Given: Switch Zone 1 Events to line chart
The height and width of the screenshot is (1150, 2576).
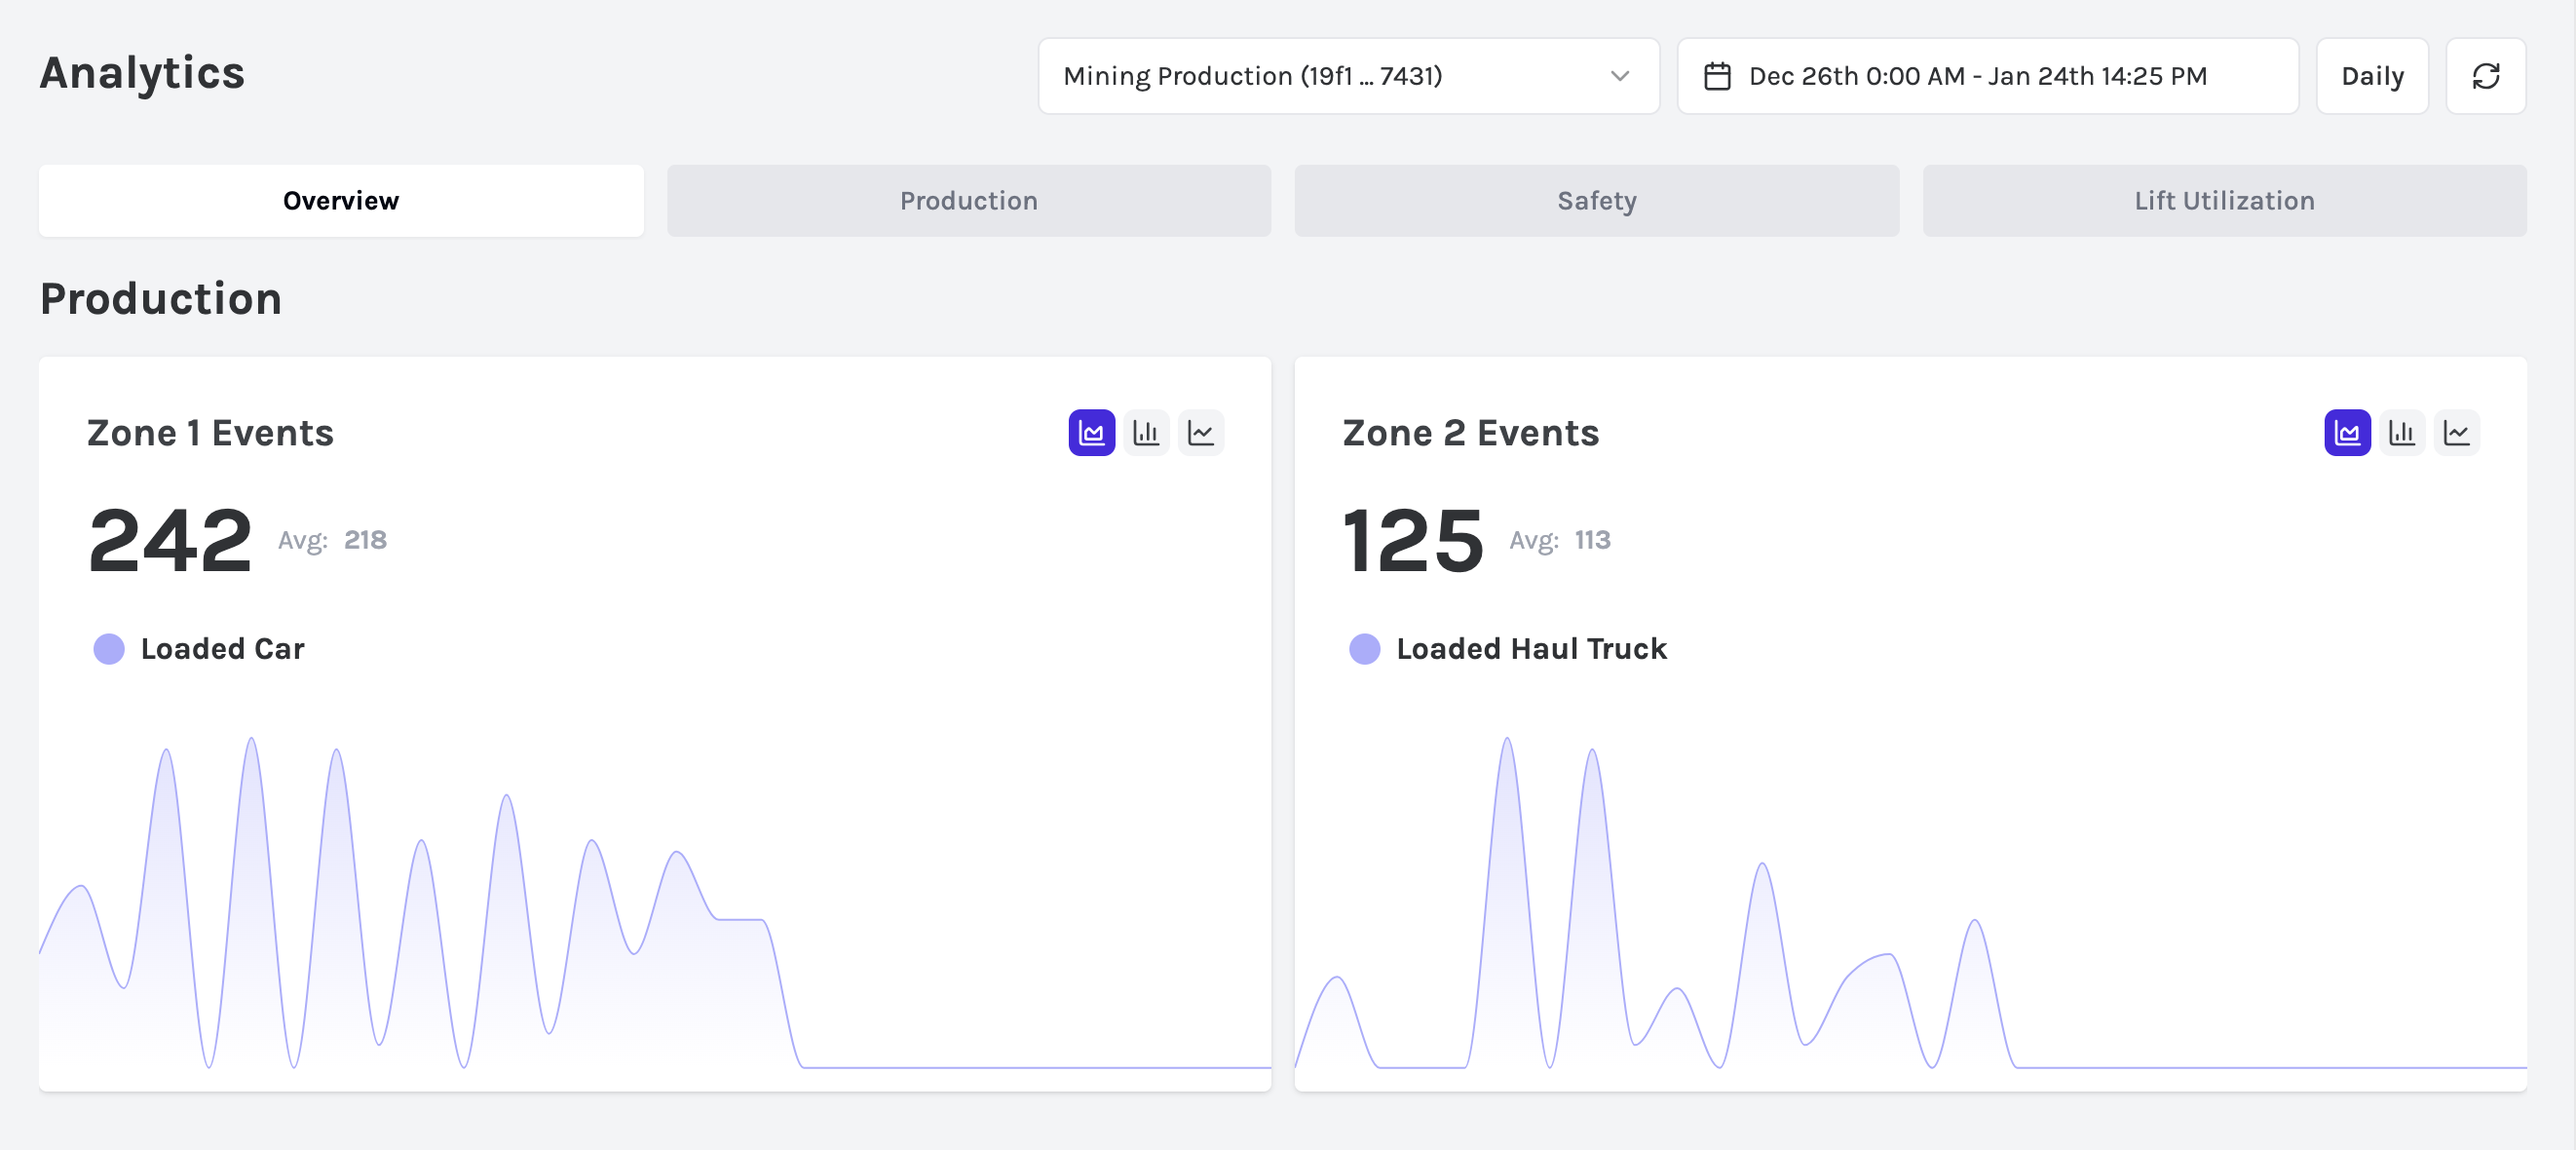Looking at the screenshot, I should click(1200, 433).
